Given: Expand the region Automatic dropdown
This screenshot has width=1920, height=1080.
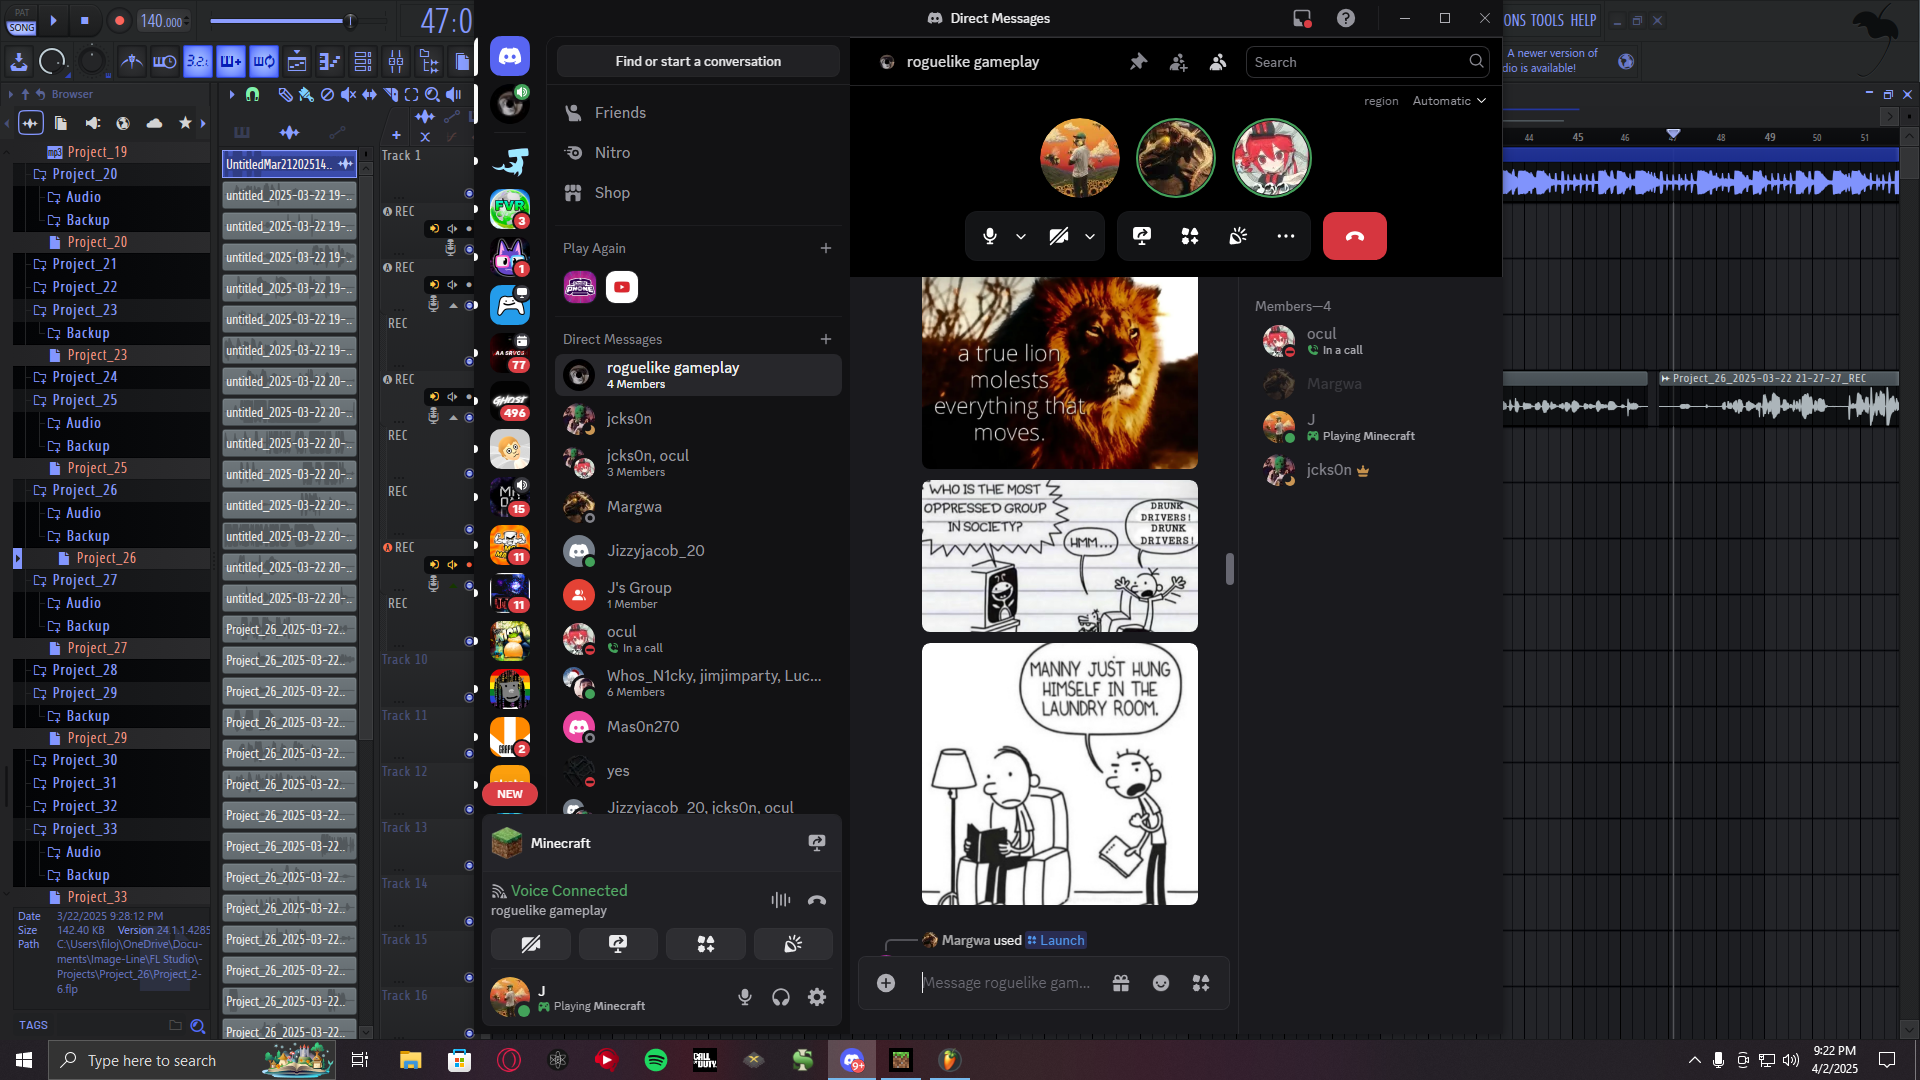Looking at the screenshot, I should [1449, 101].
